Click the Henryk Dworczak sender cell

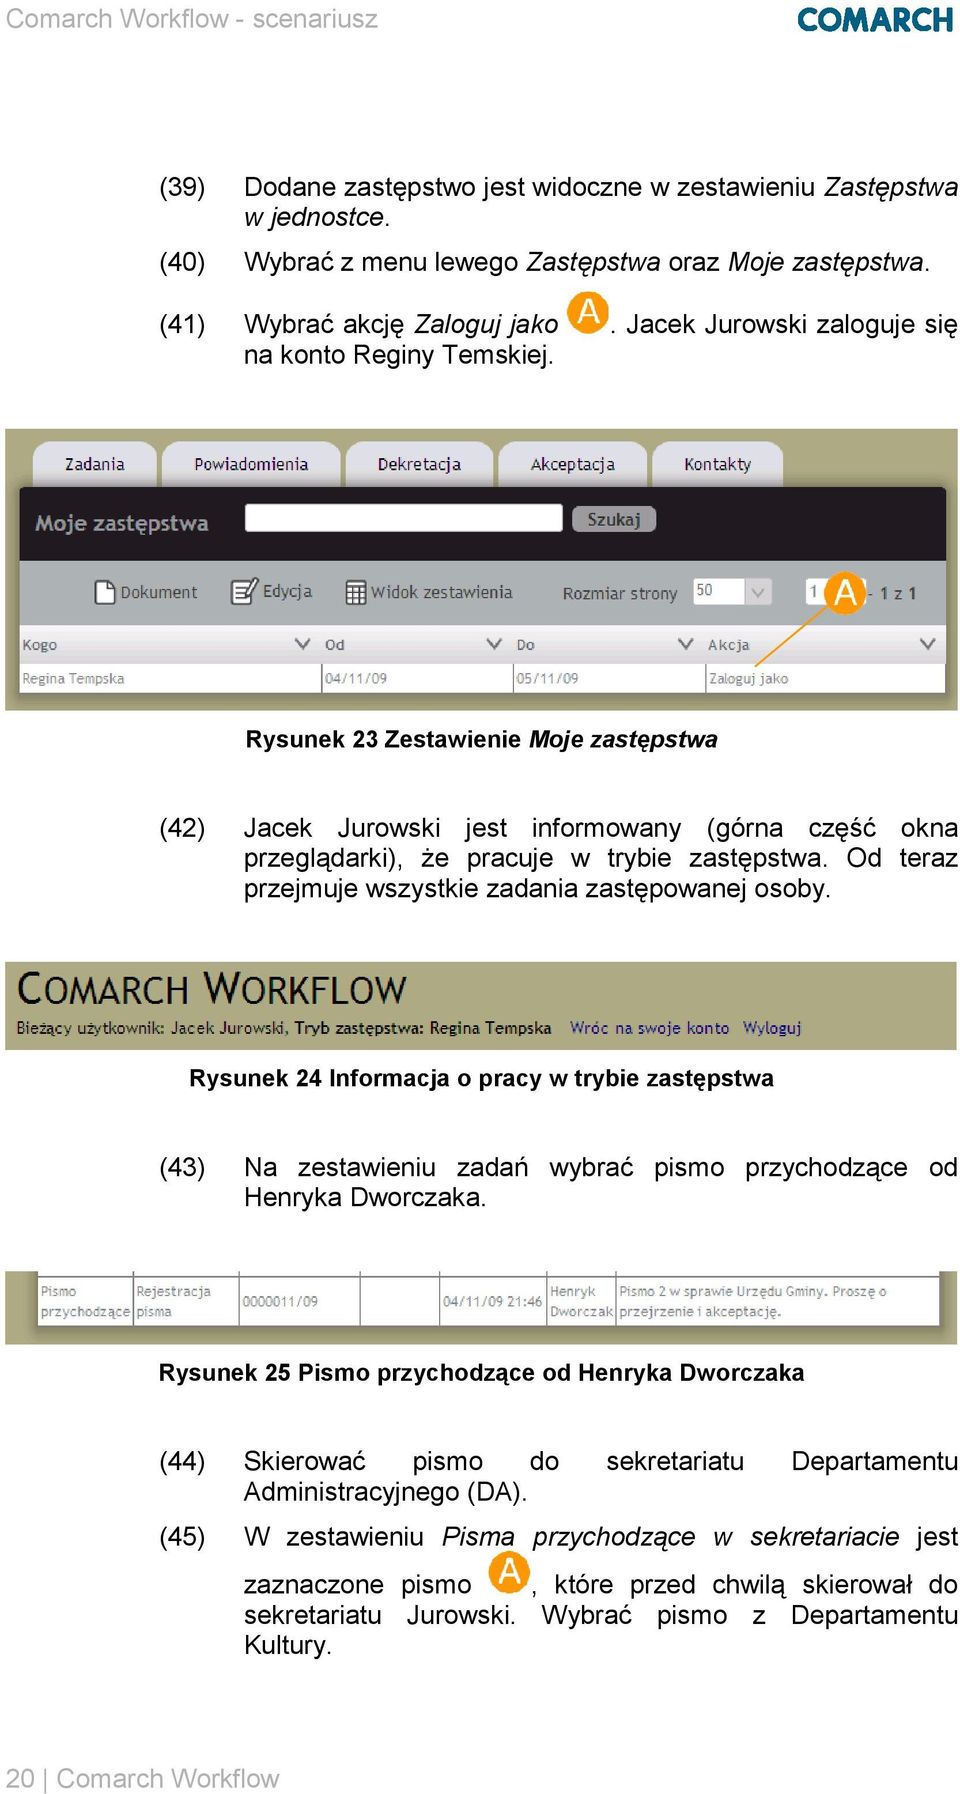[x=581, y=1301]
